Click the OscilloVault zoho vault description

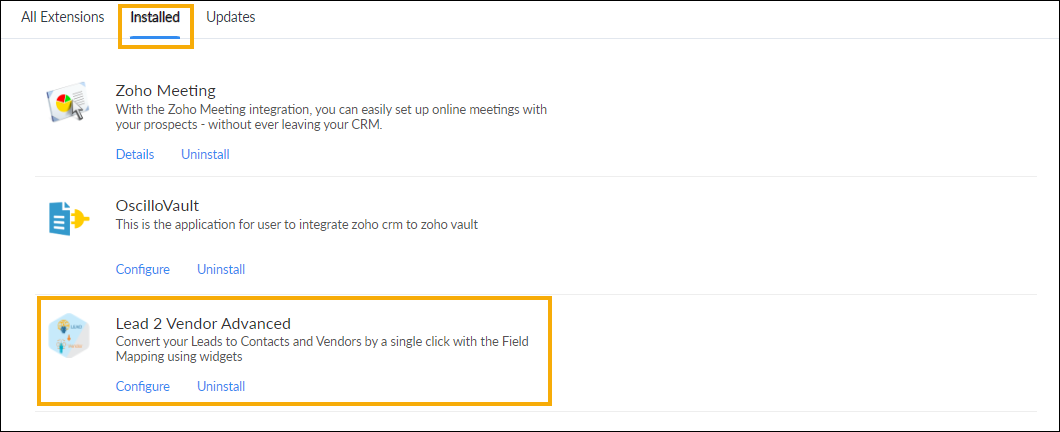click(297, 225)
